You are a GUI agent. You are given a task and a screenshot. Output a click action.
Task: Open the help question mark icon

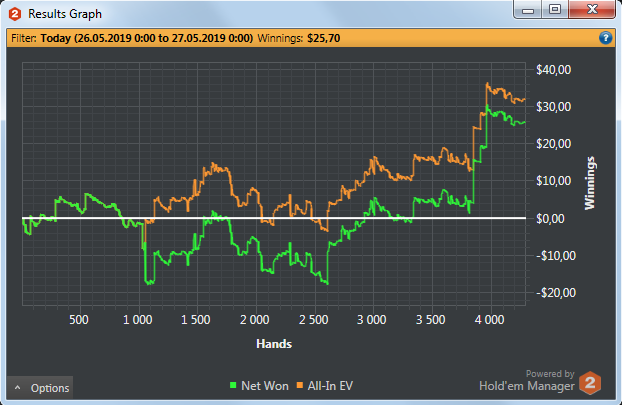tap(605, 38)
